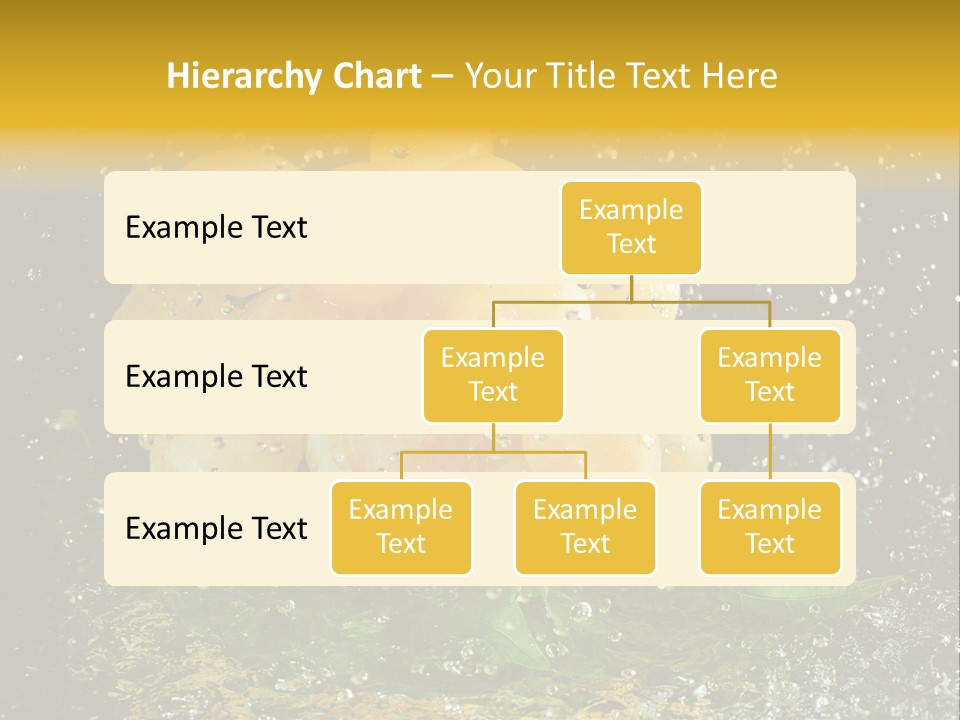Click the bottom row's "Example Text" label
960x720 pixels.
click(216, 529)
